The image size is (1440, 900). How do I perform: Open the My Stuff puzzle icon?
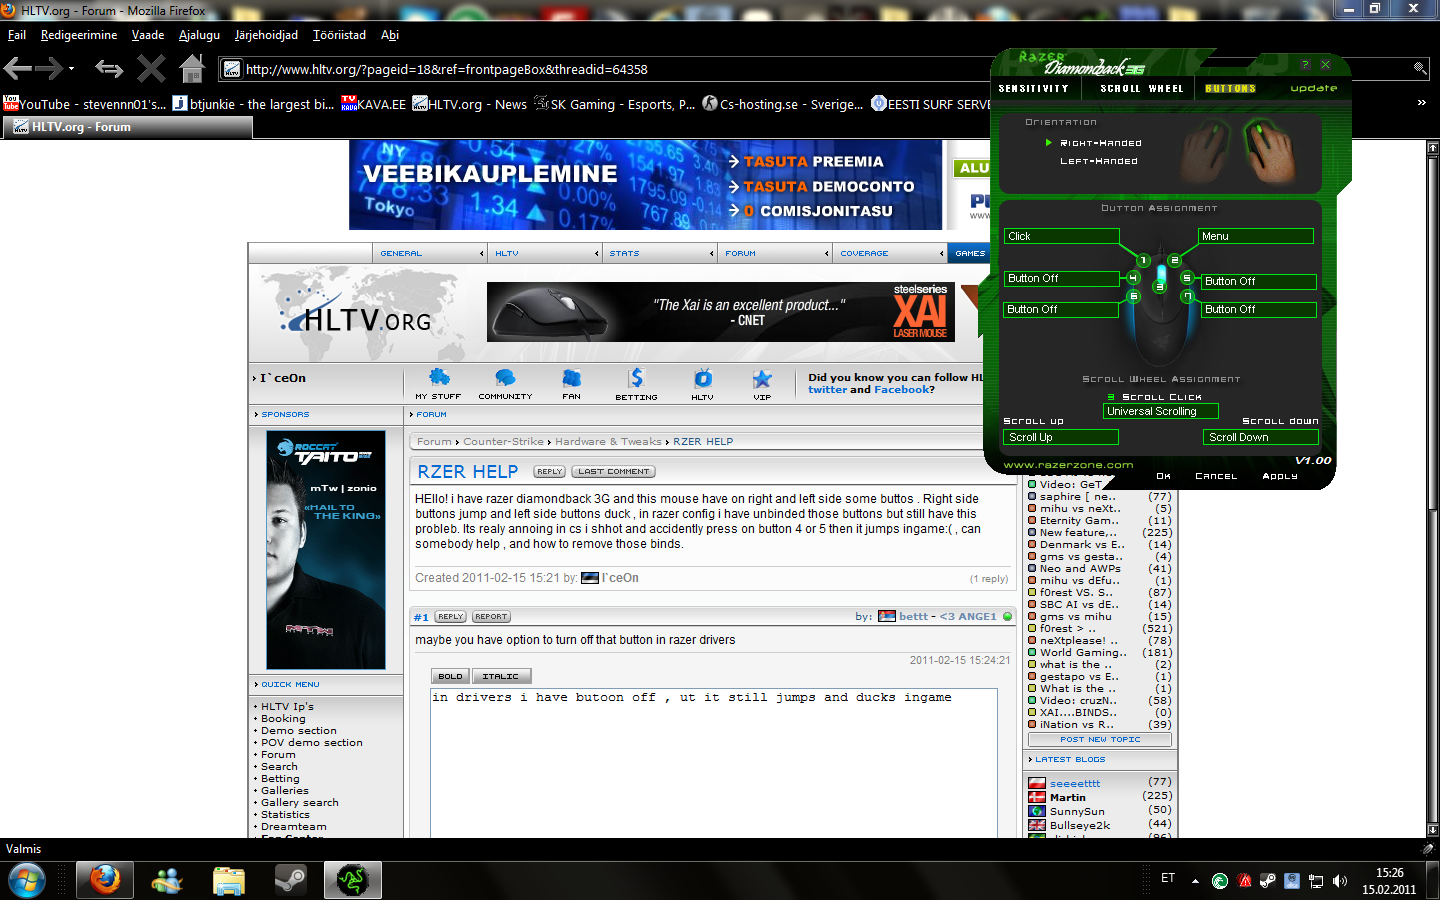pyautogui.click(x=439, y=378)
